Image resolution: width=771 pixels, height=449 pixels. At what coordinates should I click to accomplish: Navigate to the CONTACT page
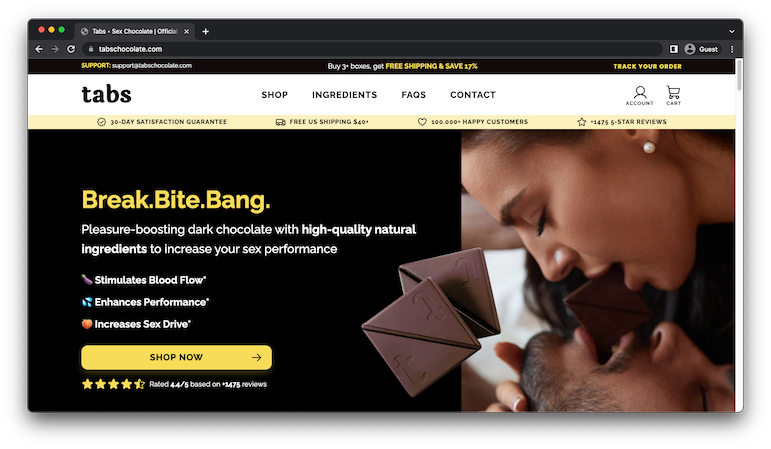point(473,95)
